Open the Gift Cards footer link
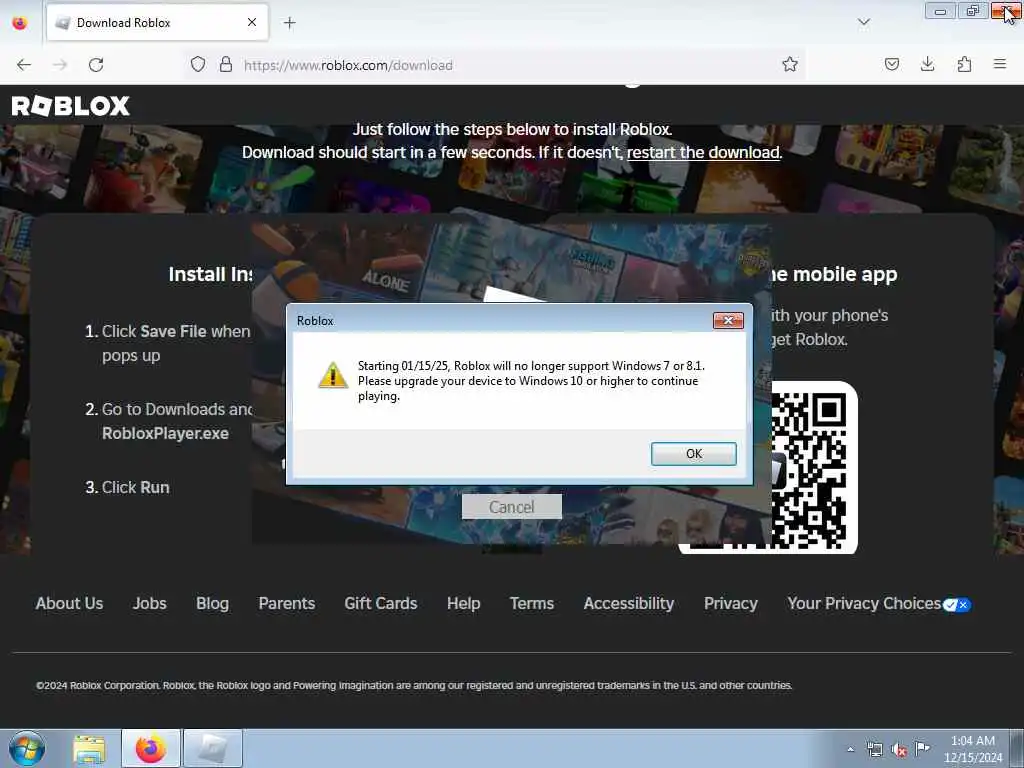The image size is (1024, 768). click(381, 603)
